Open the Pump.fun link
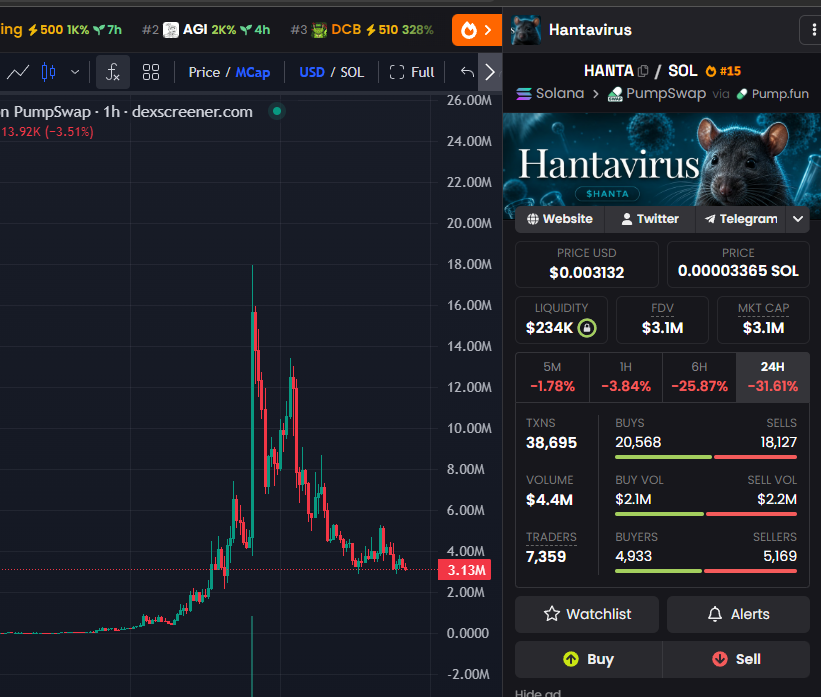 coord(773,94)
